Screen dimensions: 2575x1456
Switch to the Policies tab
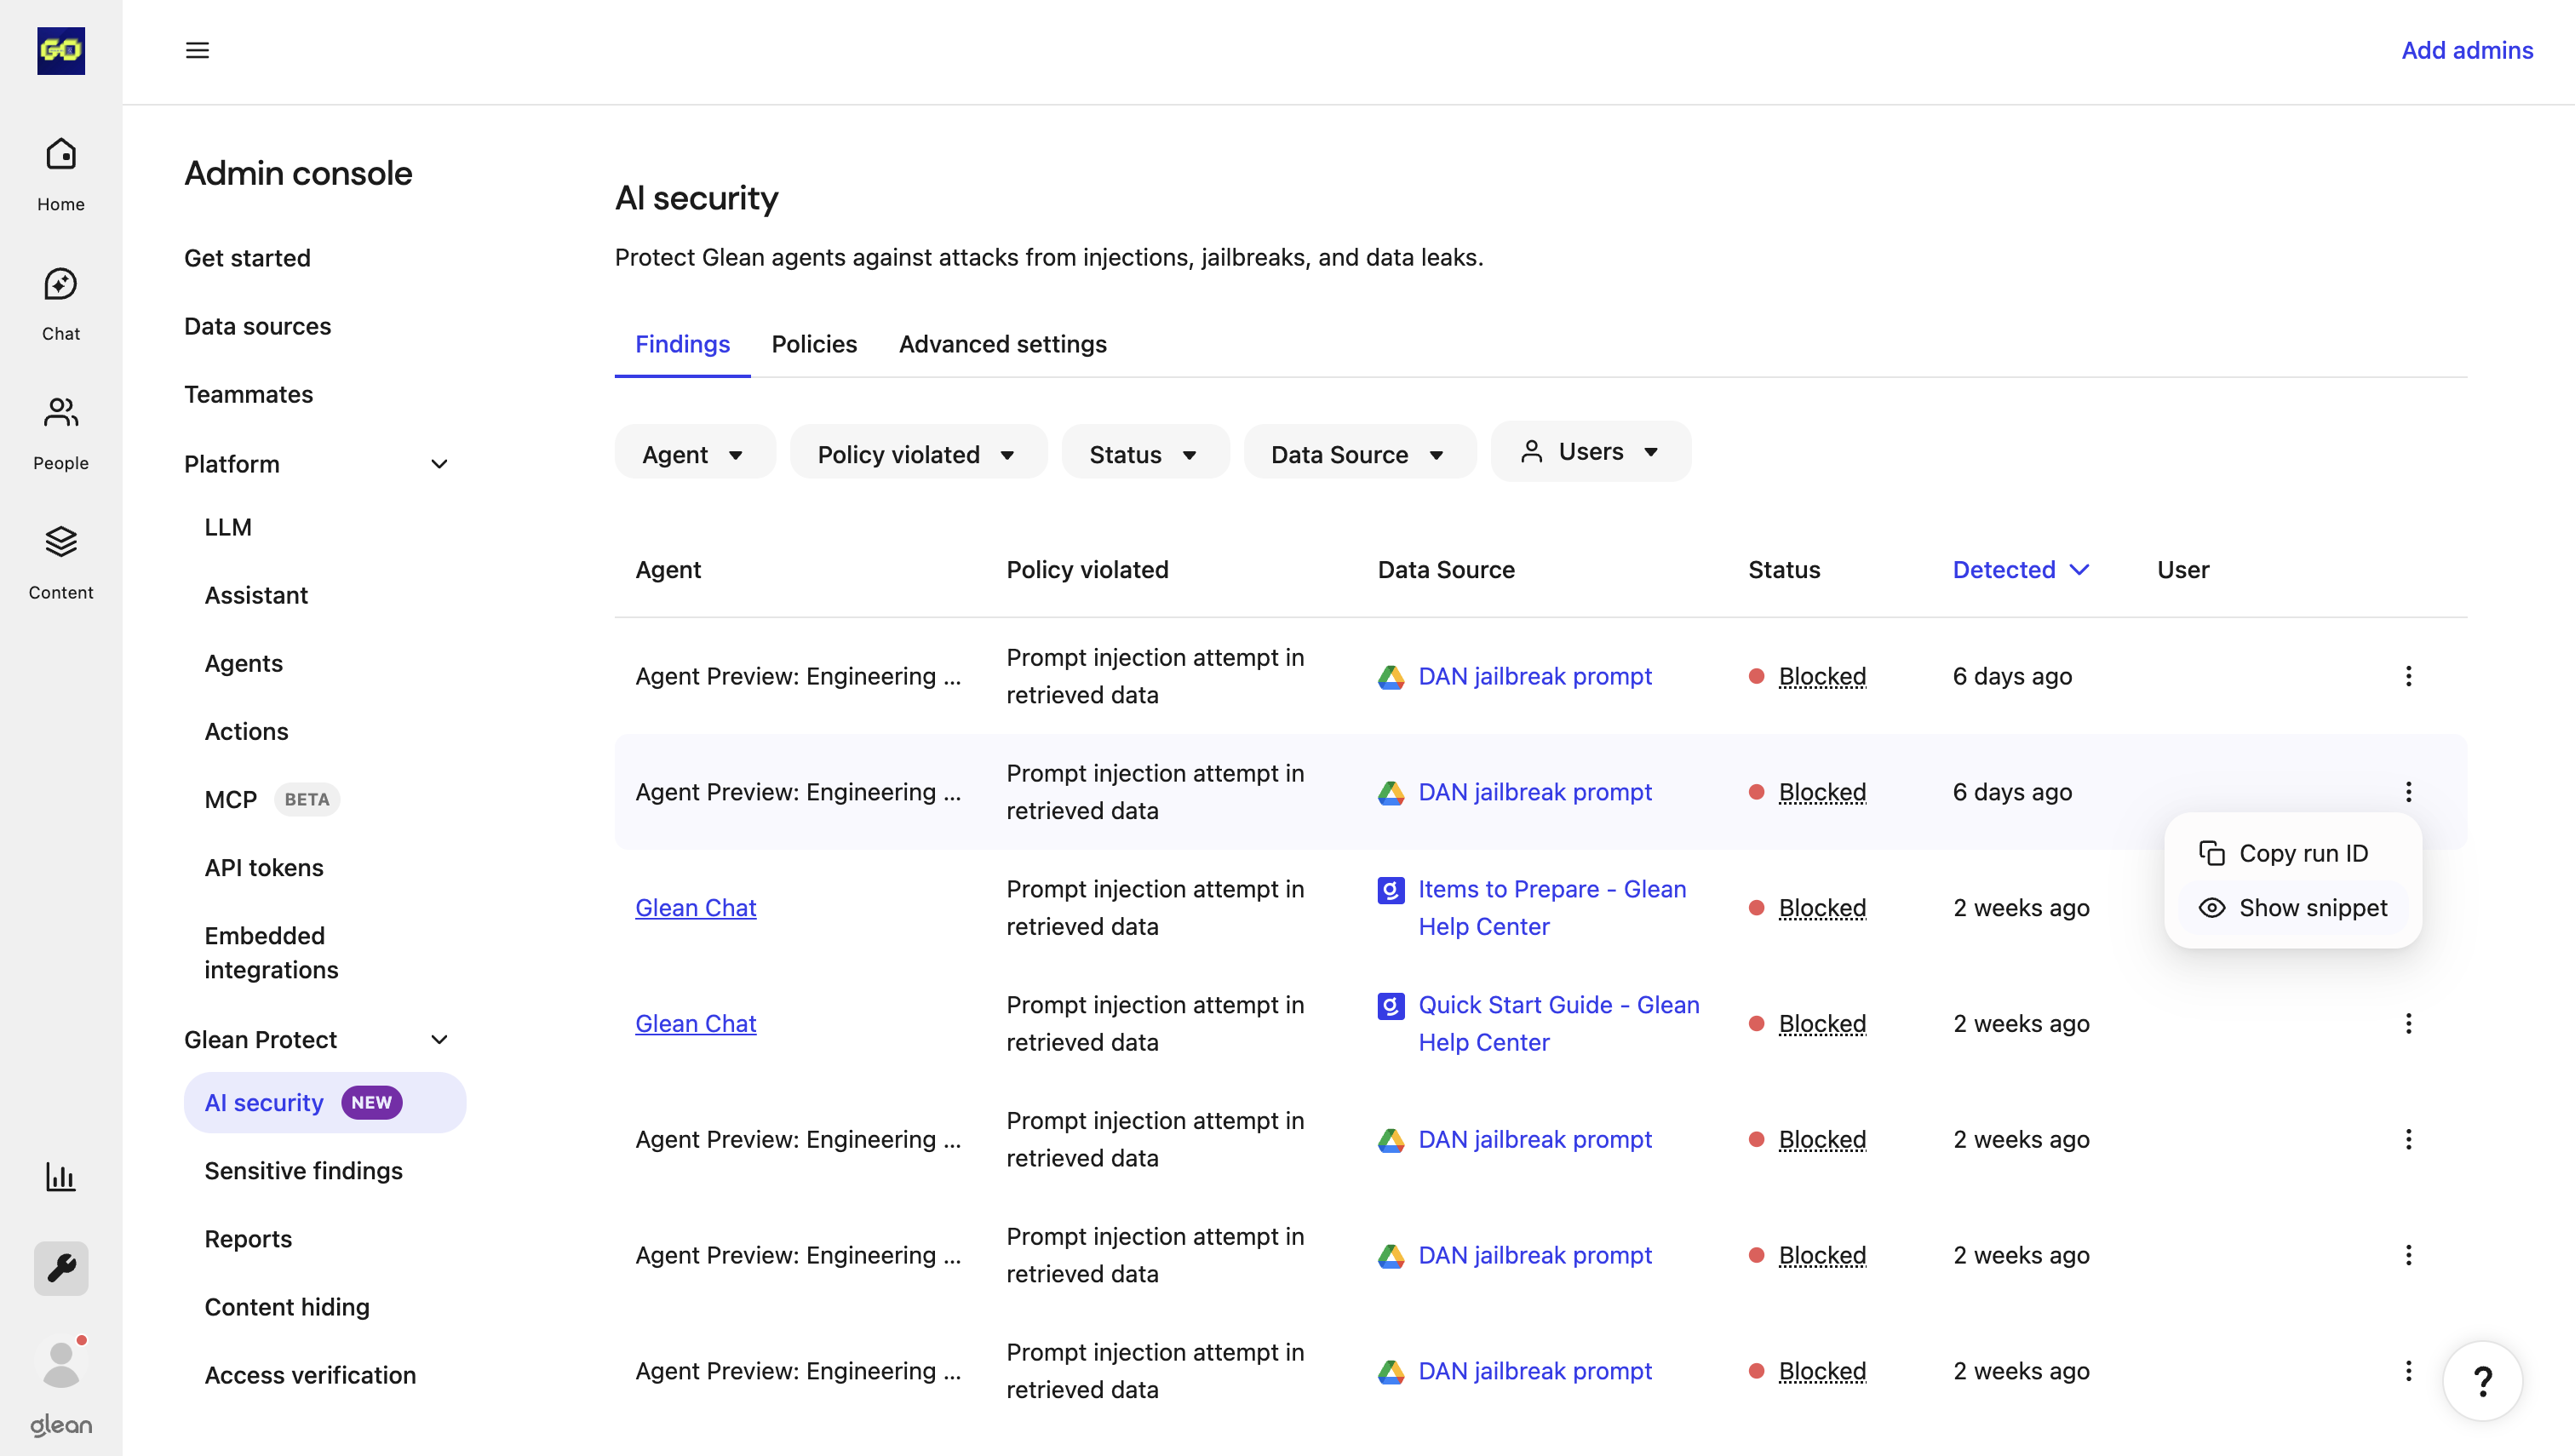pos(814,344)
